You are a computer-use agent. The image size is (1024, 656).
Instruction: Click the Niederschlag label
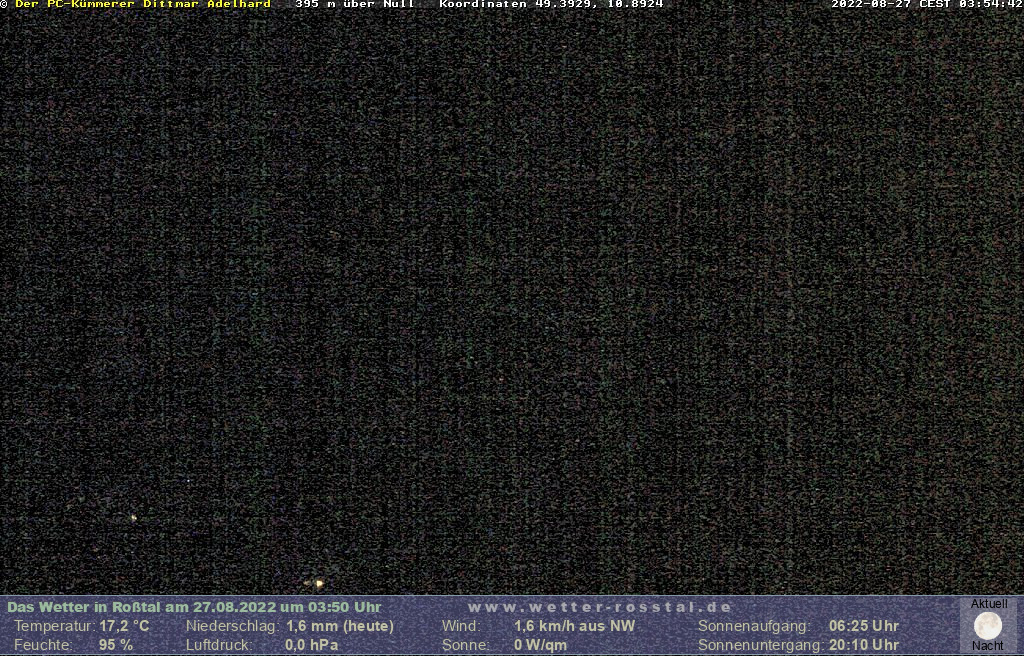(x=232, y=626)
